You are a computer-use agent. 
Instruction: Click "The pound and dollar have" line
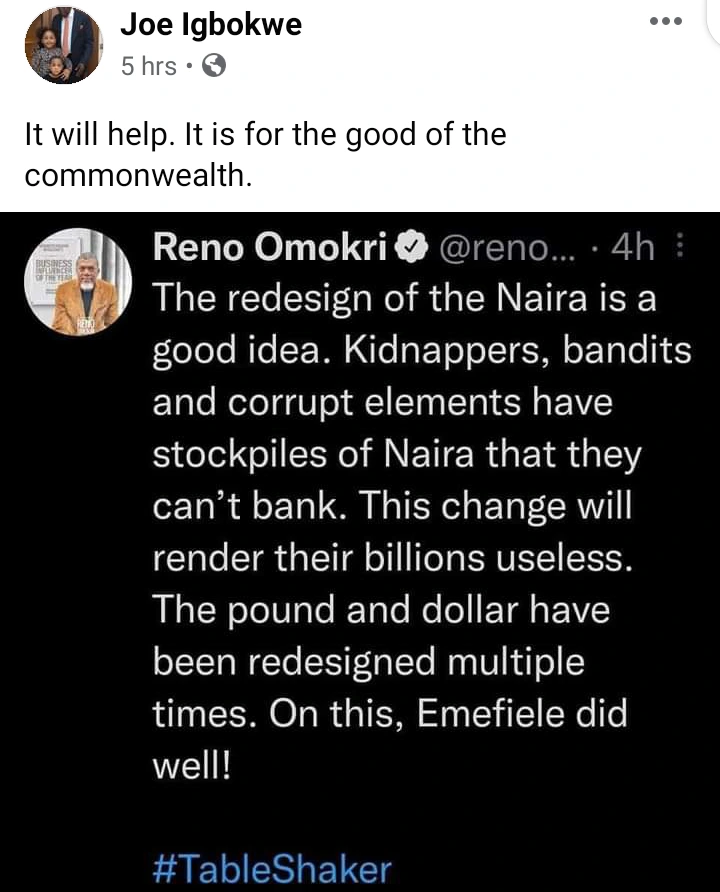(x=381, y=610)
